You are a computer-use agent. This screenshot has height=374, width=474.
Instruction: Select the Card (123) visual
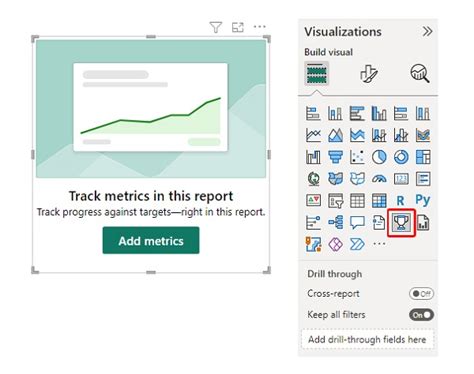click(401, 179)
